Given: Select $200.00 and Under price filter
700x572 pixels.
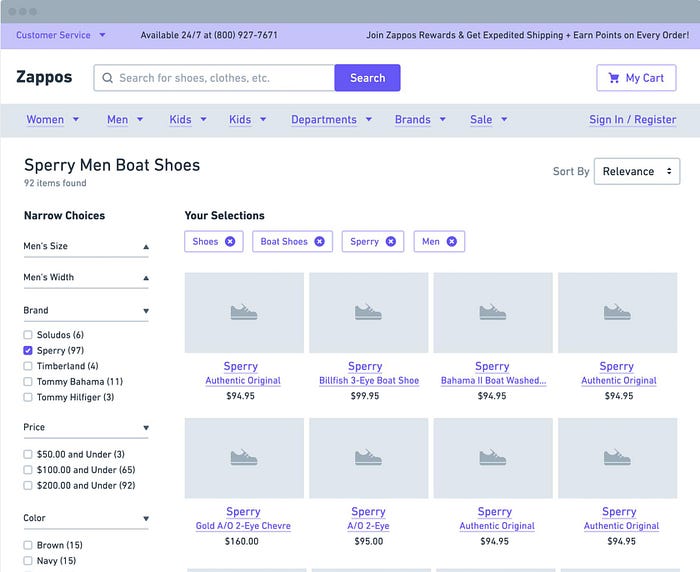Looking at the screenshot, I should click(x=28, y=486).
